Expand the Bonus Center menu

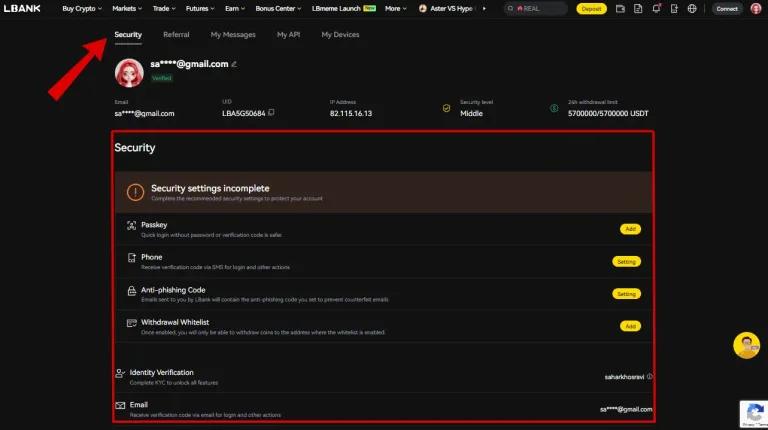coord(278,8)
